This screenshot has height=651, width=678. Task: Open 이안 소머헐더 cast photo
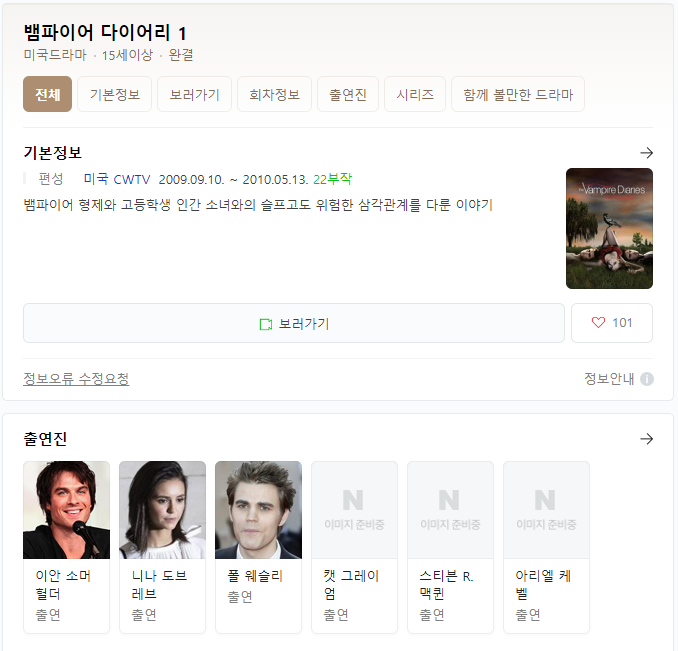click(66, 510)
